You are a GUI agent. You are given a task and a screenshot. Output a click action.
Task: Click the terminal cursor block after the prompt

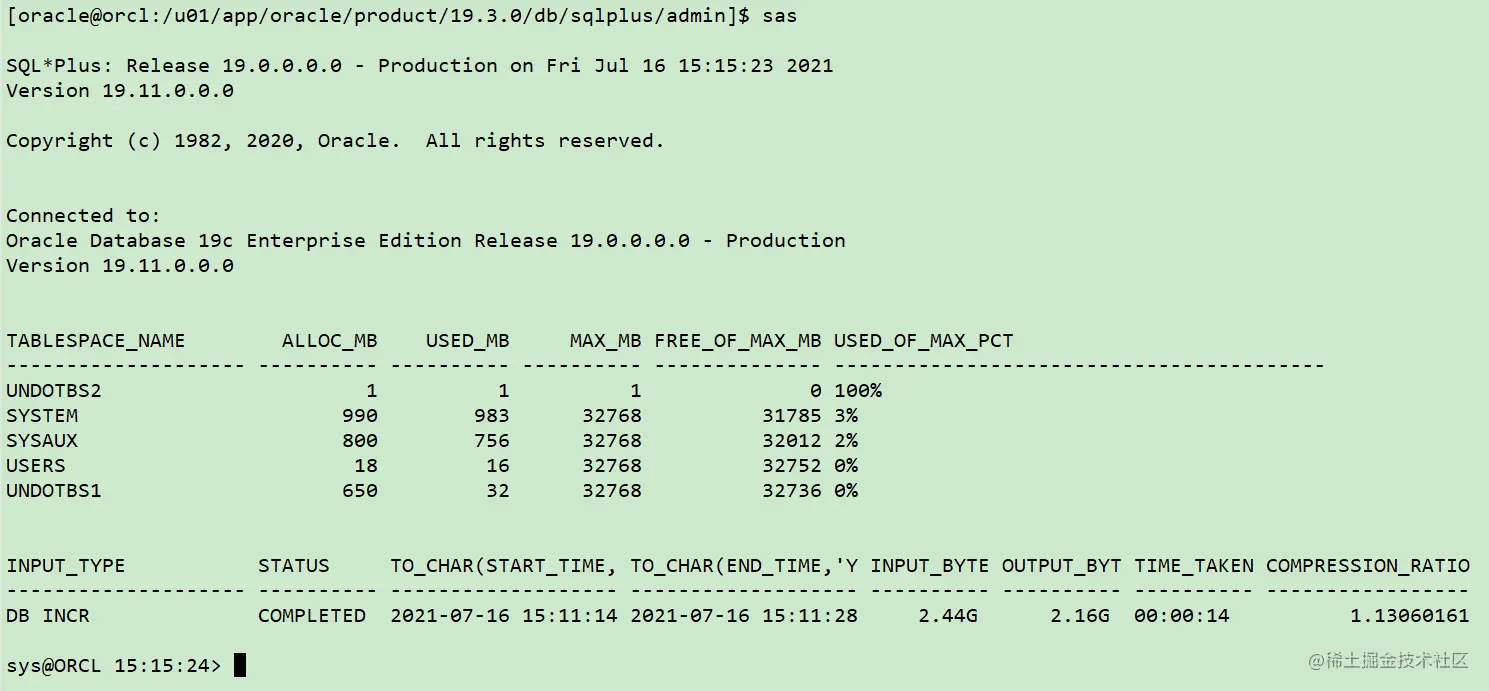(240, 665)
